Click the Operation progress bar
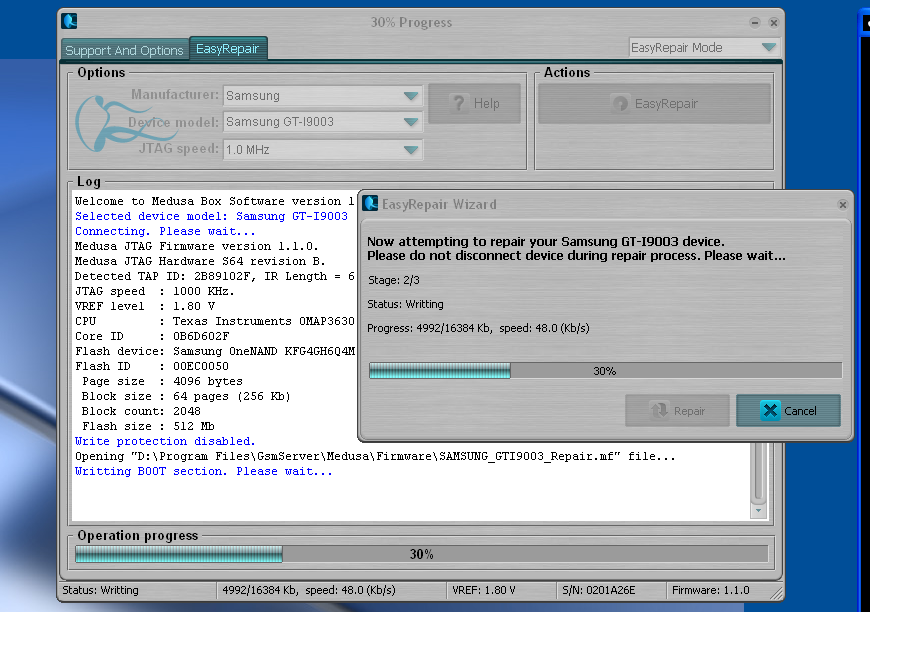Screen dimensions: 921x657 click(x=421, y=554)
